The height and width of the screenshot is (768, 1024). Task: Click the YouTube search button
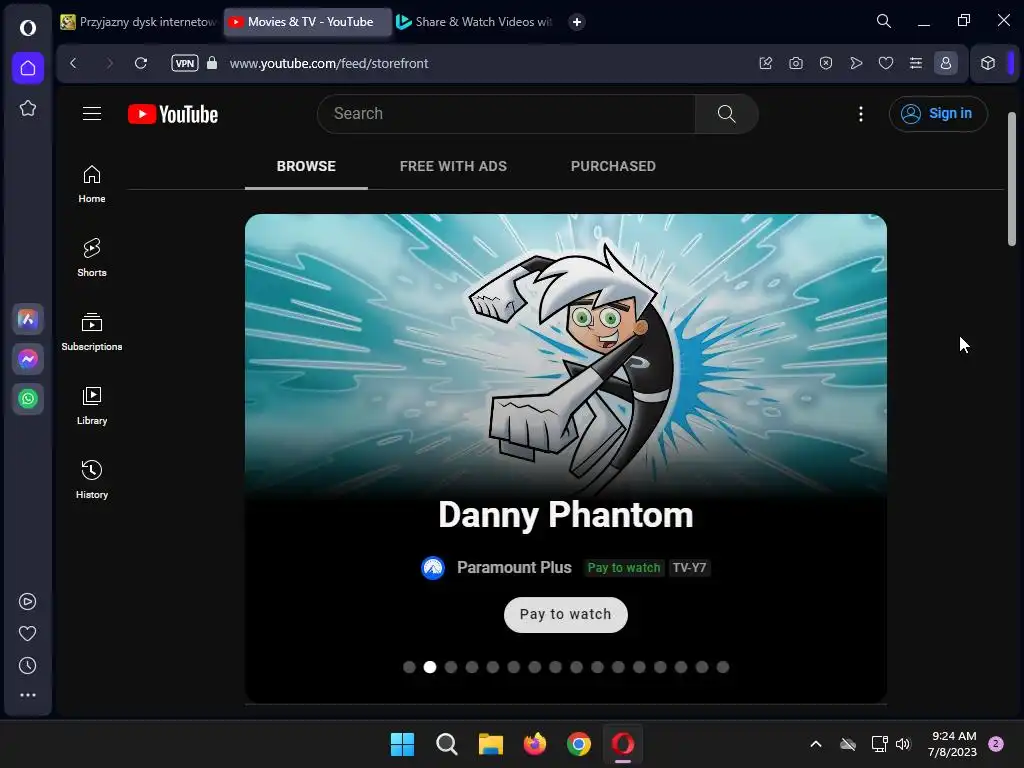tap(727, 114)
